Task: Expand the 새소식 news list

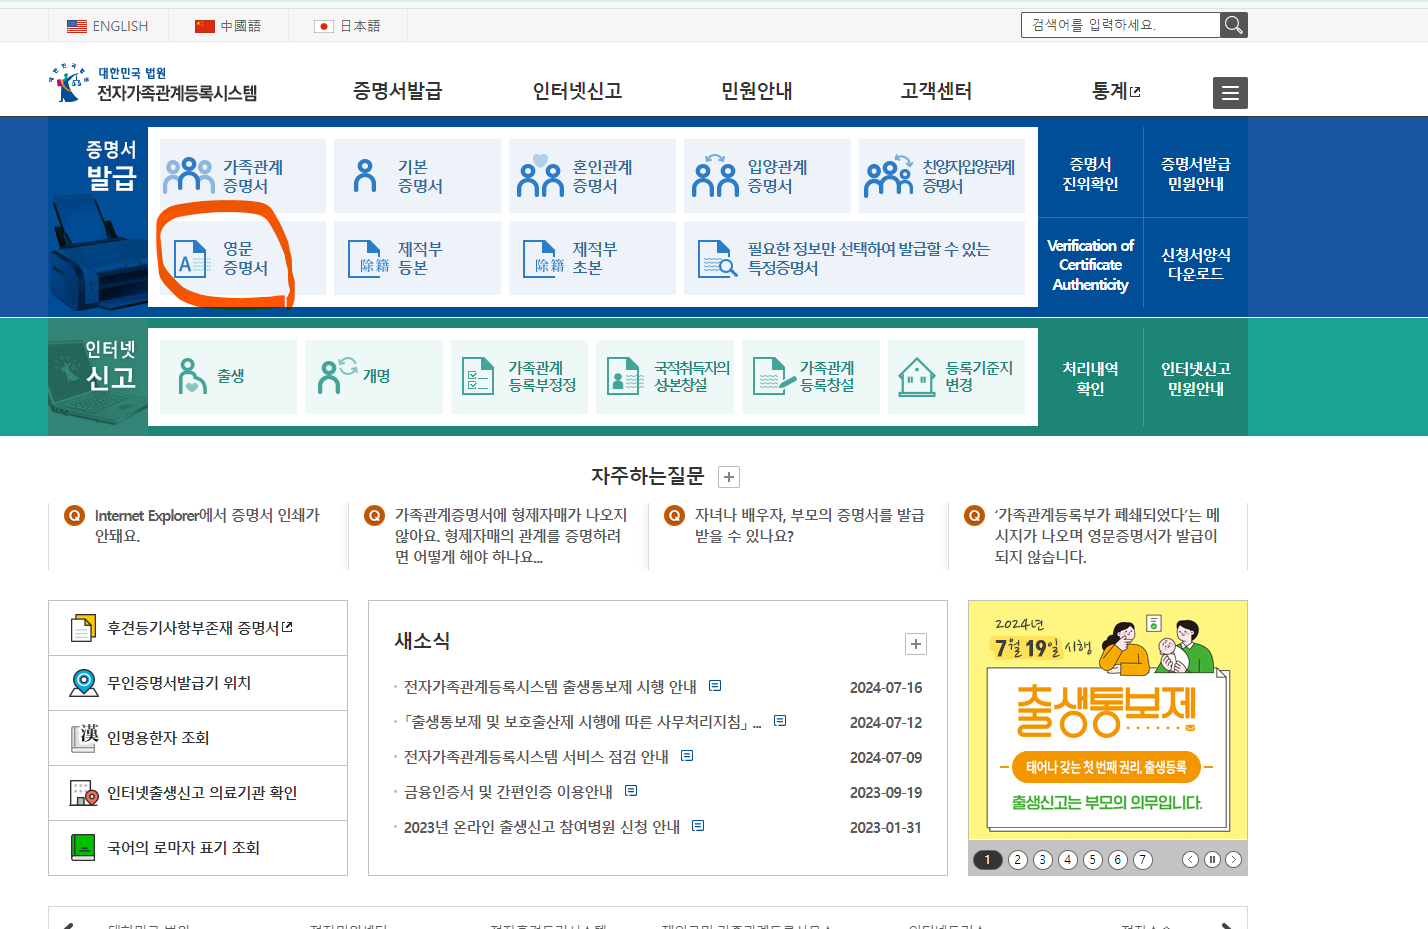Action: point(915,643)
